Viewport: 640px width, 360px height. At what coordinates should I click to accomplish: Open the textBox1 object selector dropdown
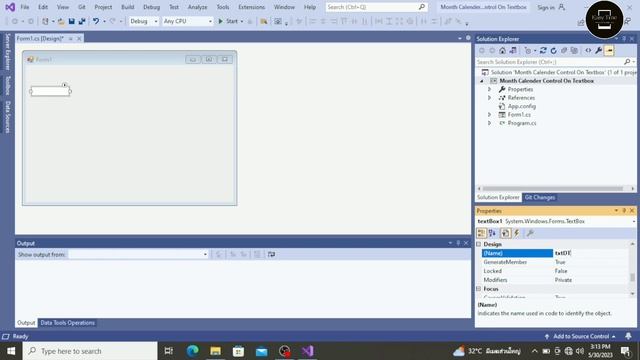click(x=634, y=221)
